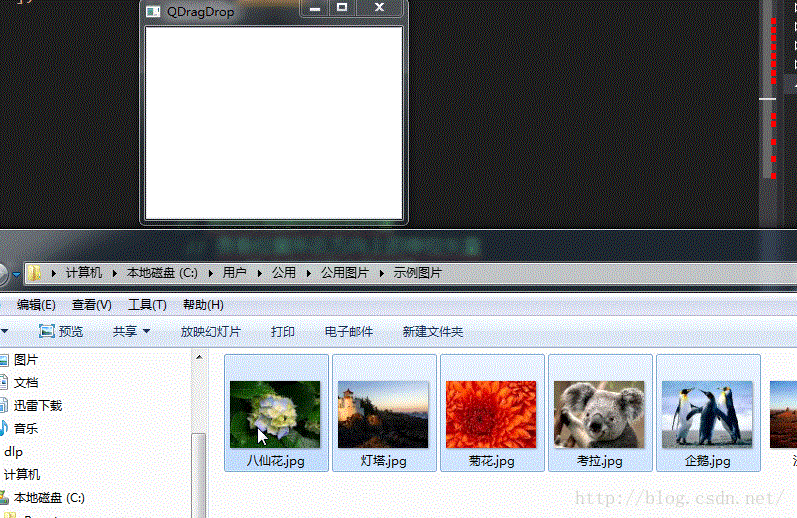Screen dimensions: 797x518
Task: Expand the arrow after 公用图片 in breadcrumb
Action: point(381,273)
